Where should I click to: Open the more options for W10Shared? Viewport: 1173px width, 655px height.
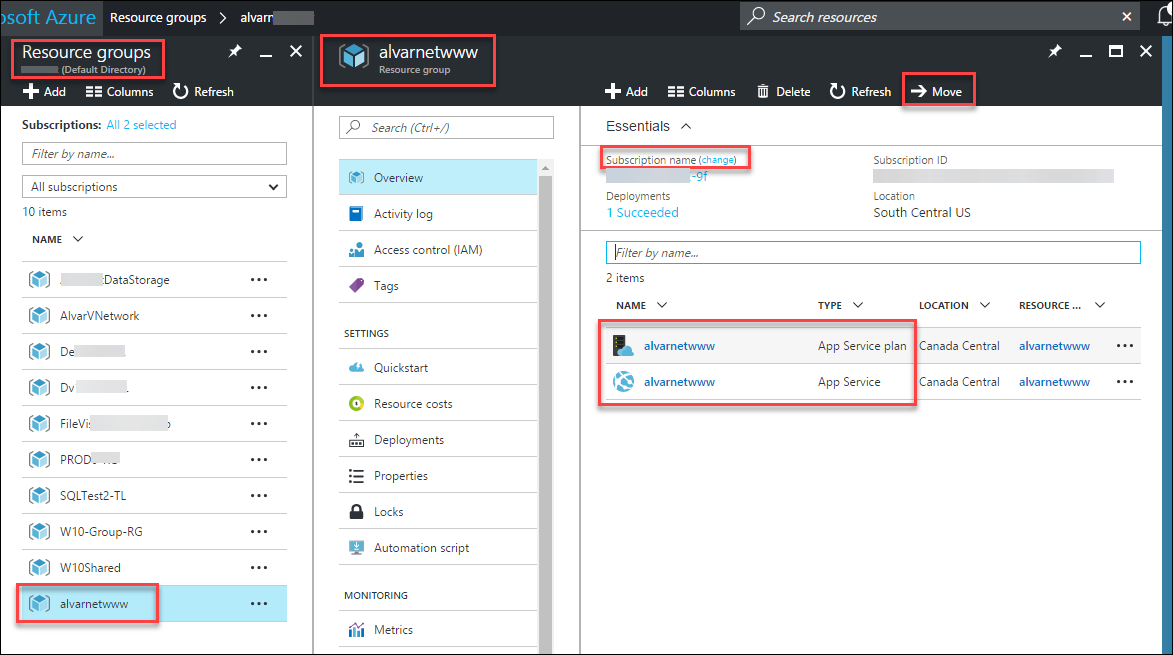[259, 568]
